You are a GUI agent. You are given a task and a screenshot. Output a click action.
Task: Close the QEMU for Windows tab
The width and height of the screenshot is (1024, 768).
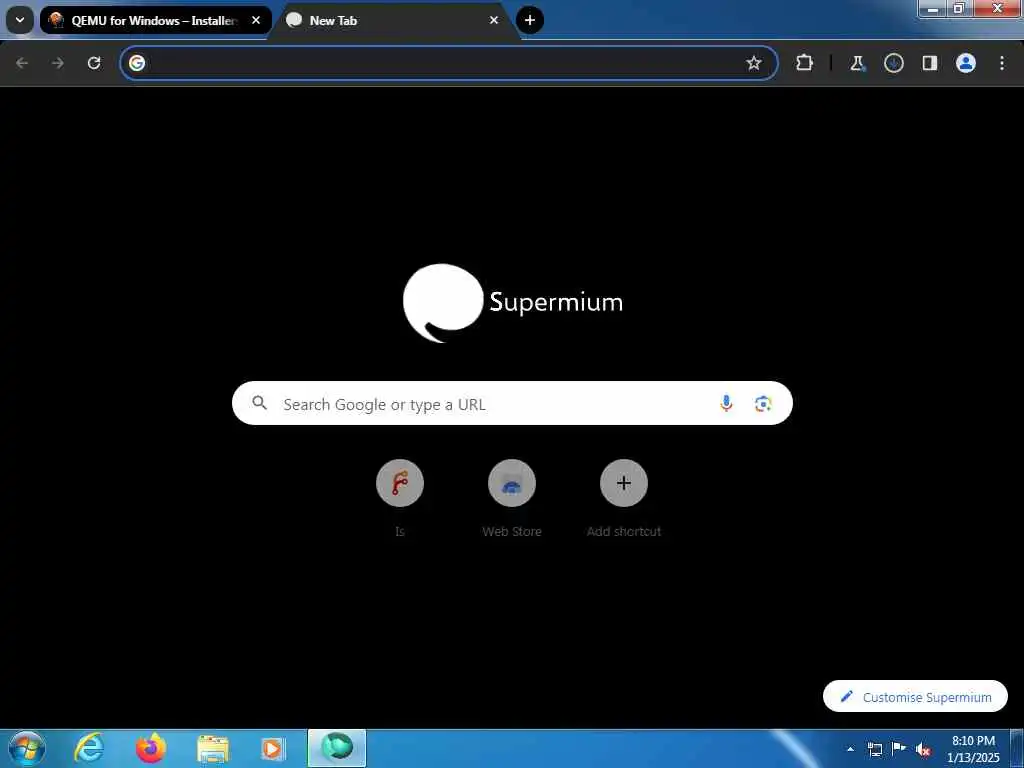point(256,20)
